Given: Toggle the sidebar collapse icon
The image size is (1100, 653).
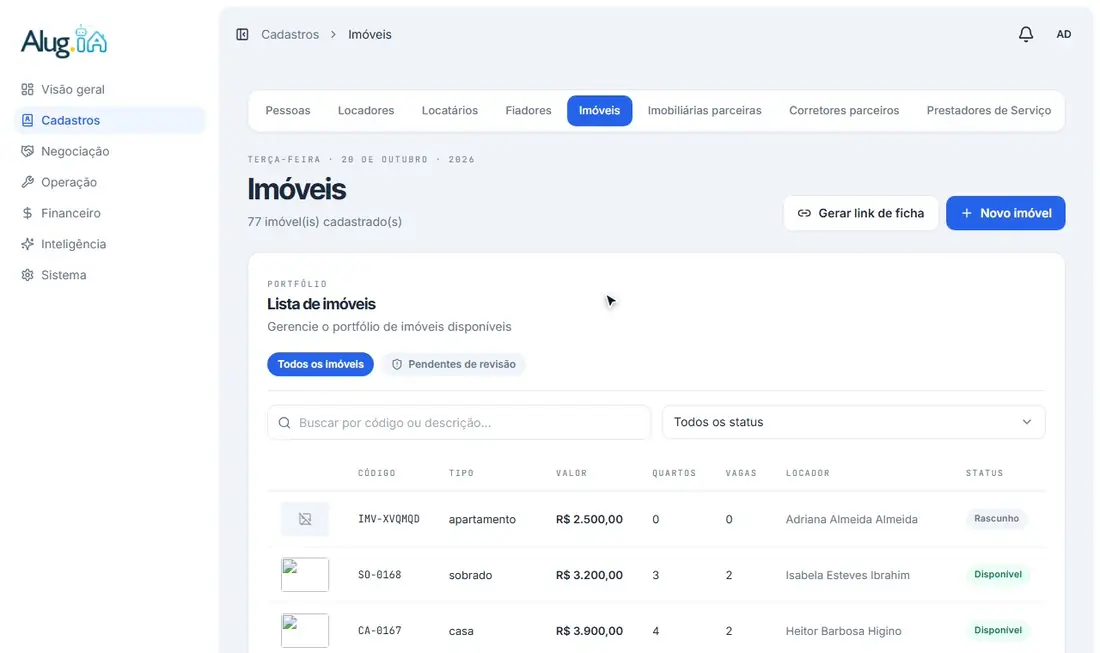Looking at the screenshot, I should (x=242, y=34).
